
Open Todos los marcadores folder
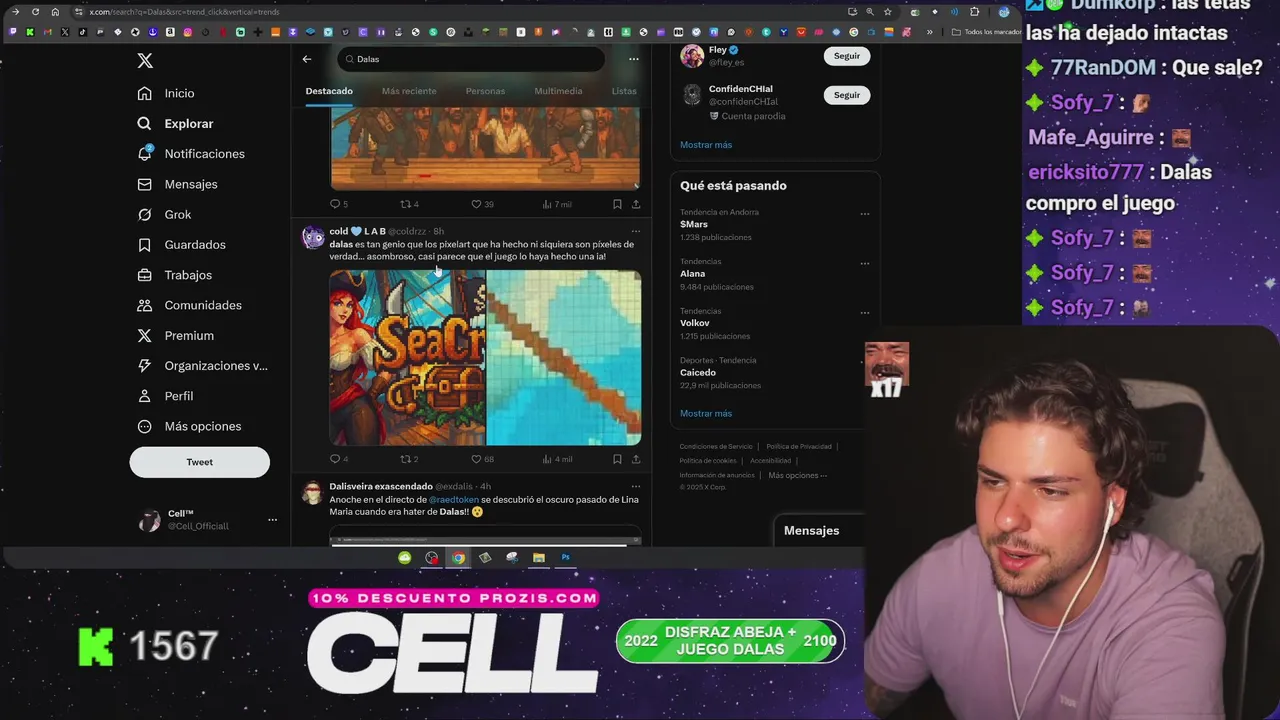pyautogui.click(x=987, y=32)
